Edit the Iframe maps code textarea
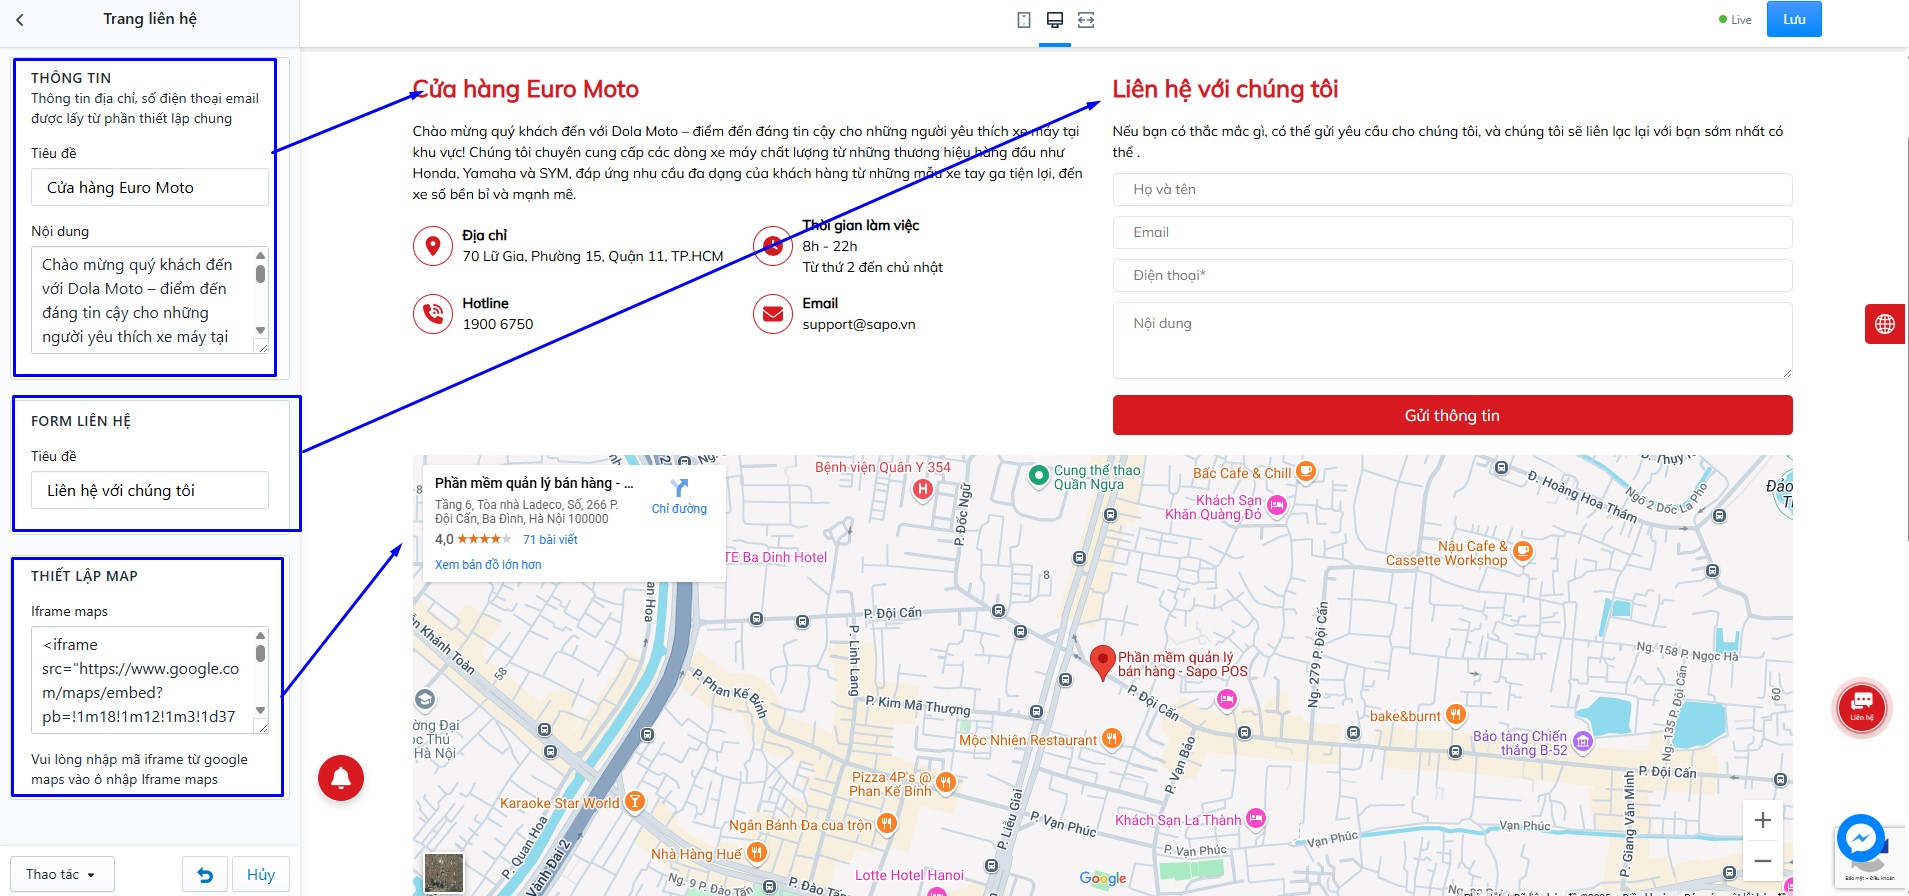The height and width of the screenshot is (896, 1909). [x=142, y=680]
